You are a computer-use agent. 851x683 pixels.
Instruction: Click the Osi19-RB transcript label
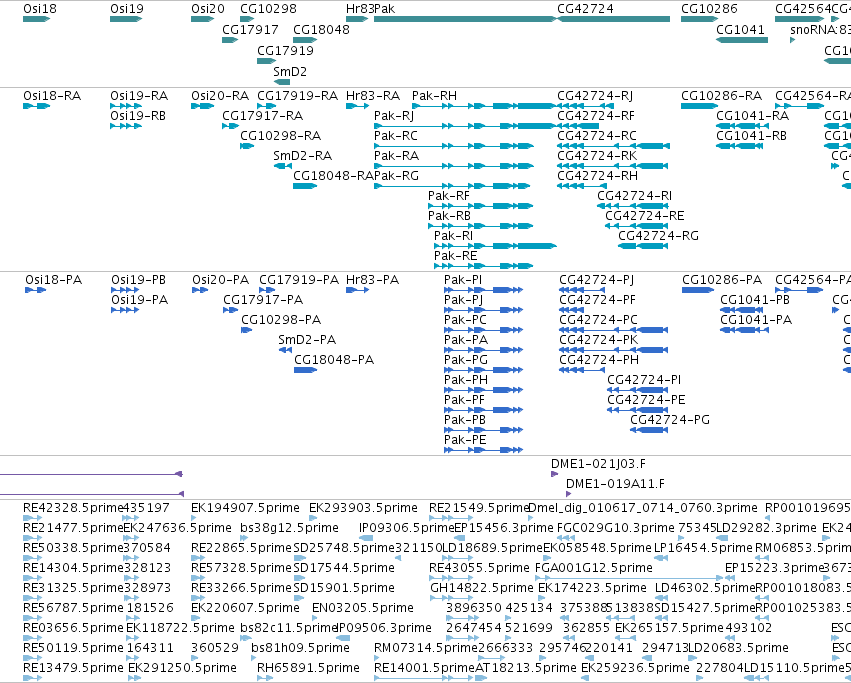click(138, 116)
